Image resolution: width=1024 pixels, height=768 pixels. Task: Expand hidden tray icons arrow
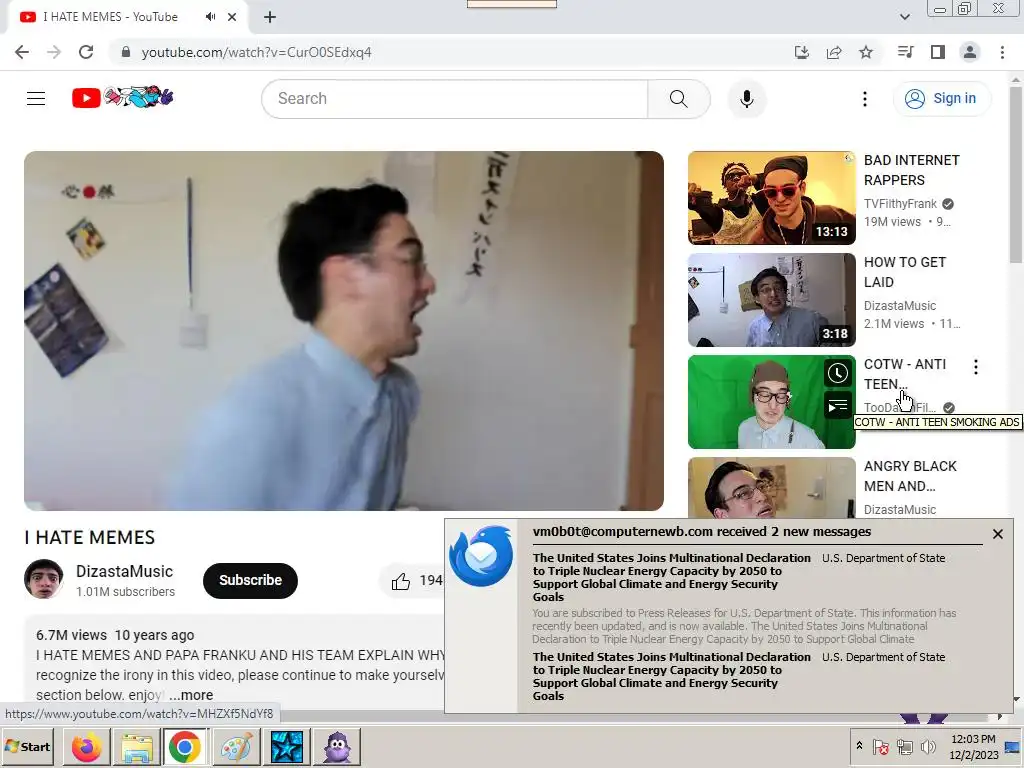[x=859, y=746]
